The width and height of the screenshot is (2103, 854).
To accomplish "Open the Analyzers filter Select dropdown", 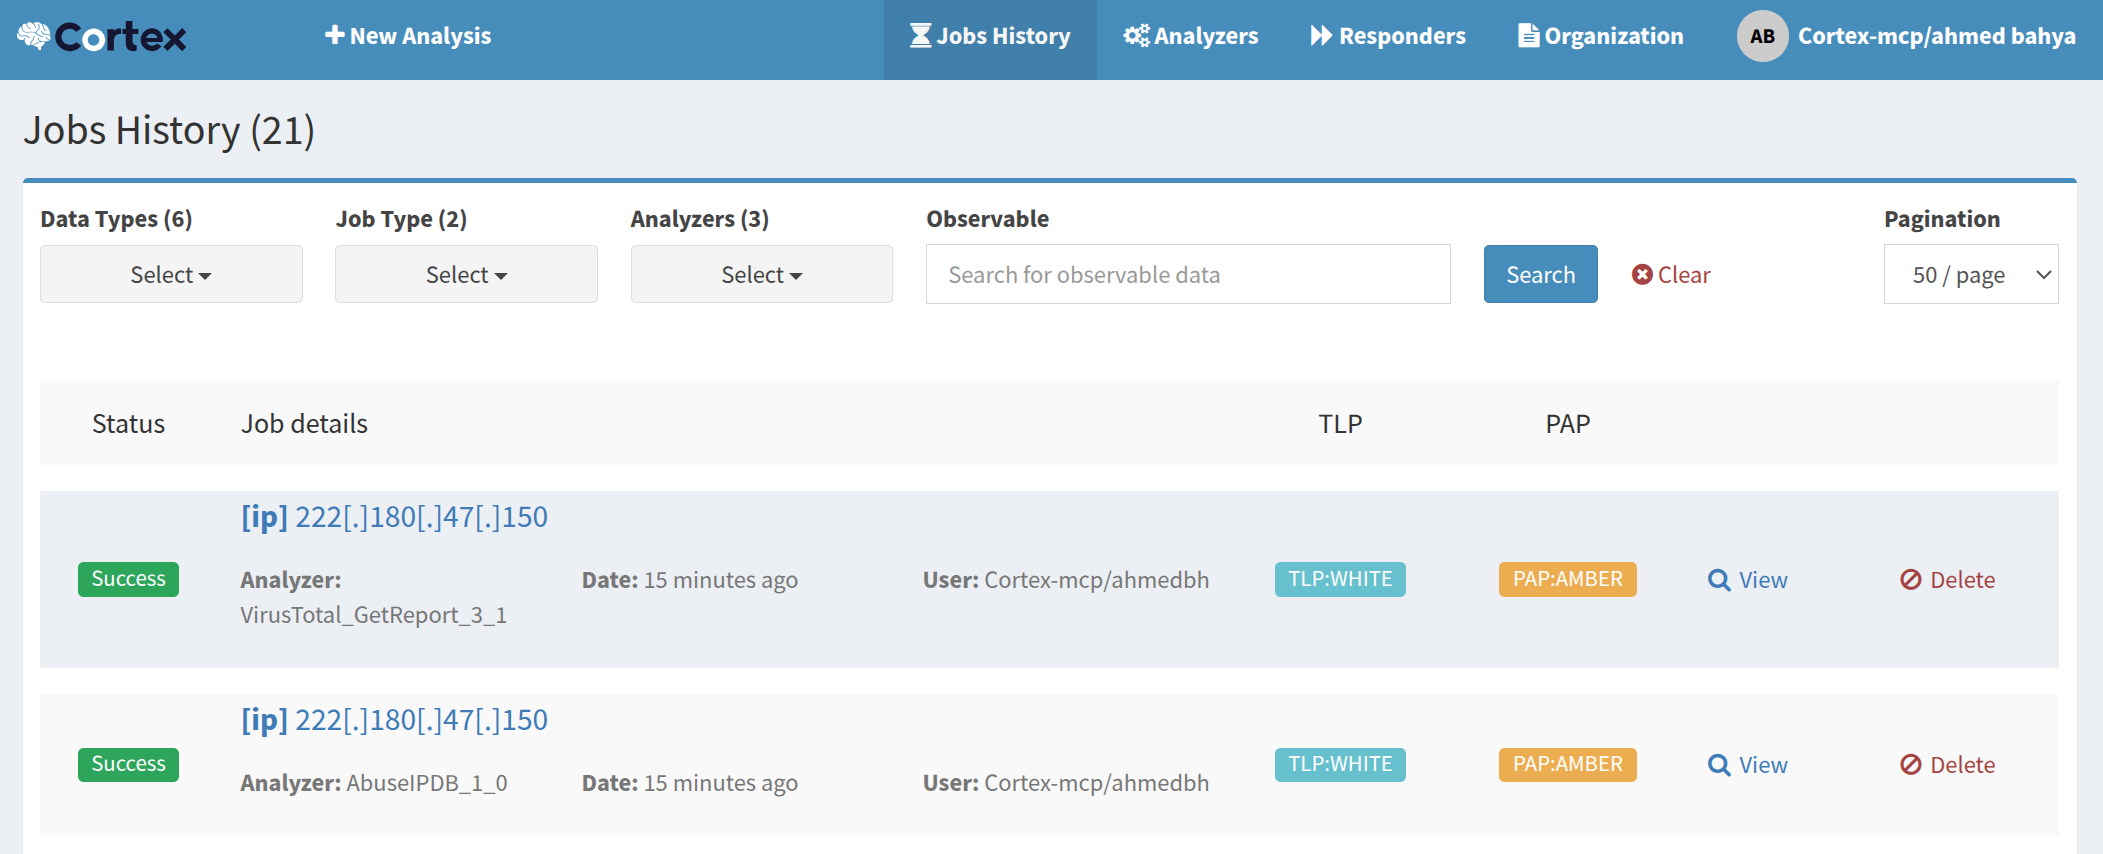I will click(761, 275).
